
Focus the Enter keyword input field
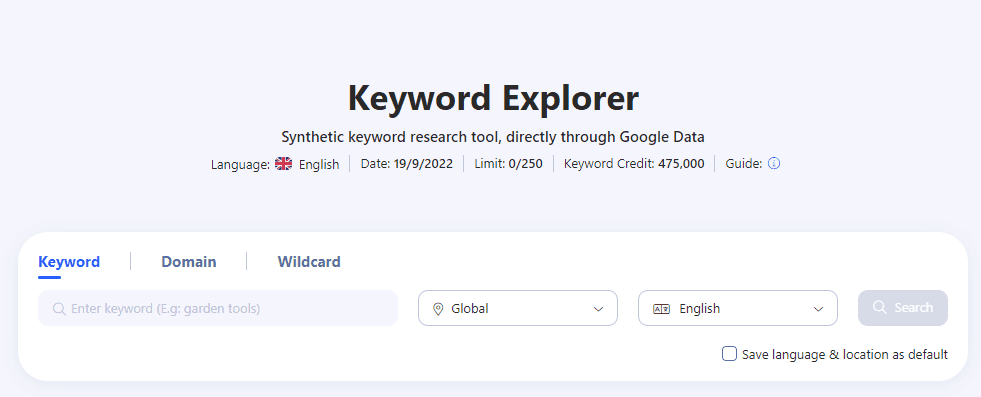pos(218,308)
